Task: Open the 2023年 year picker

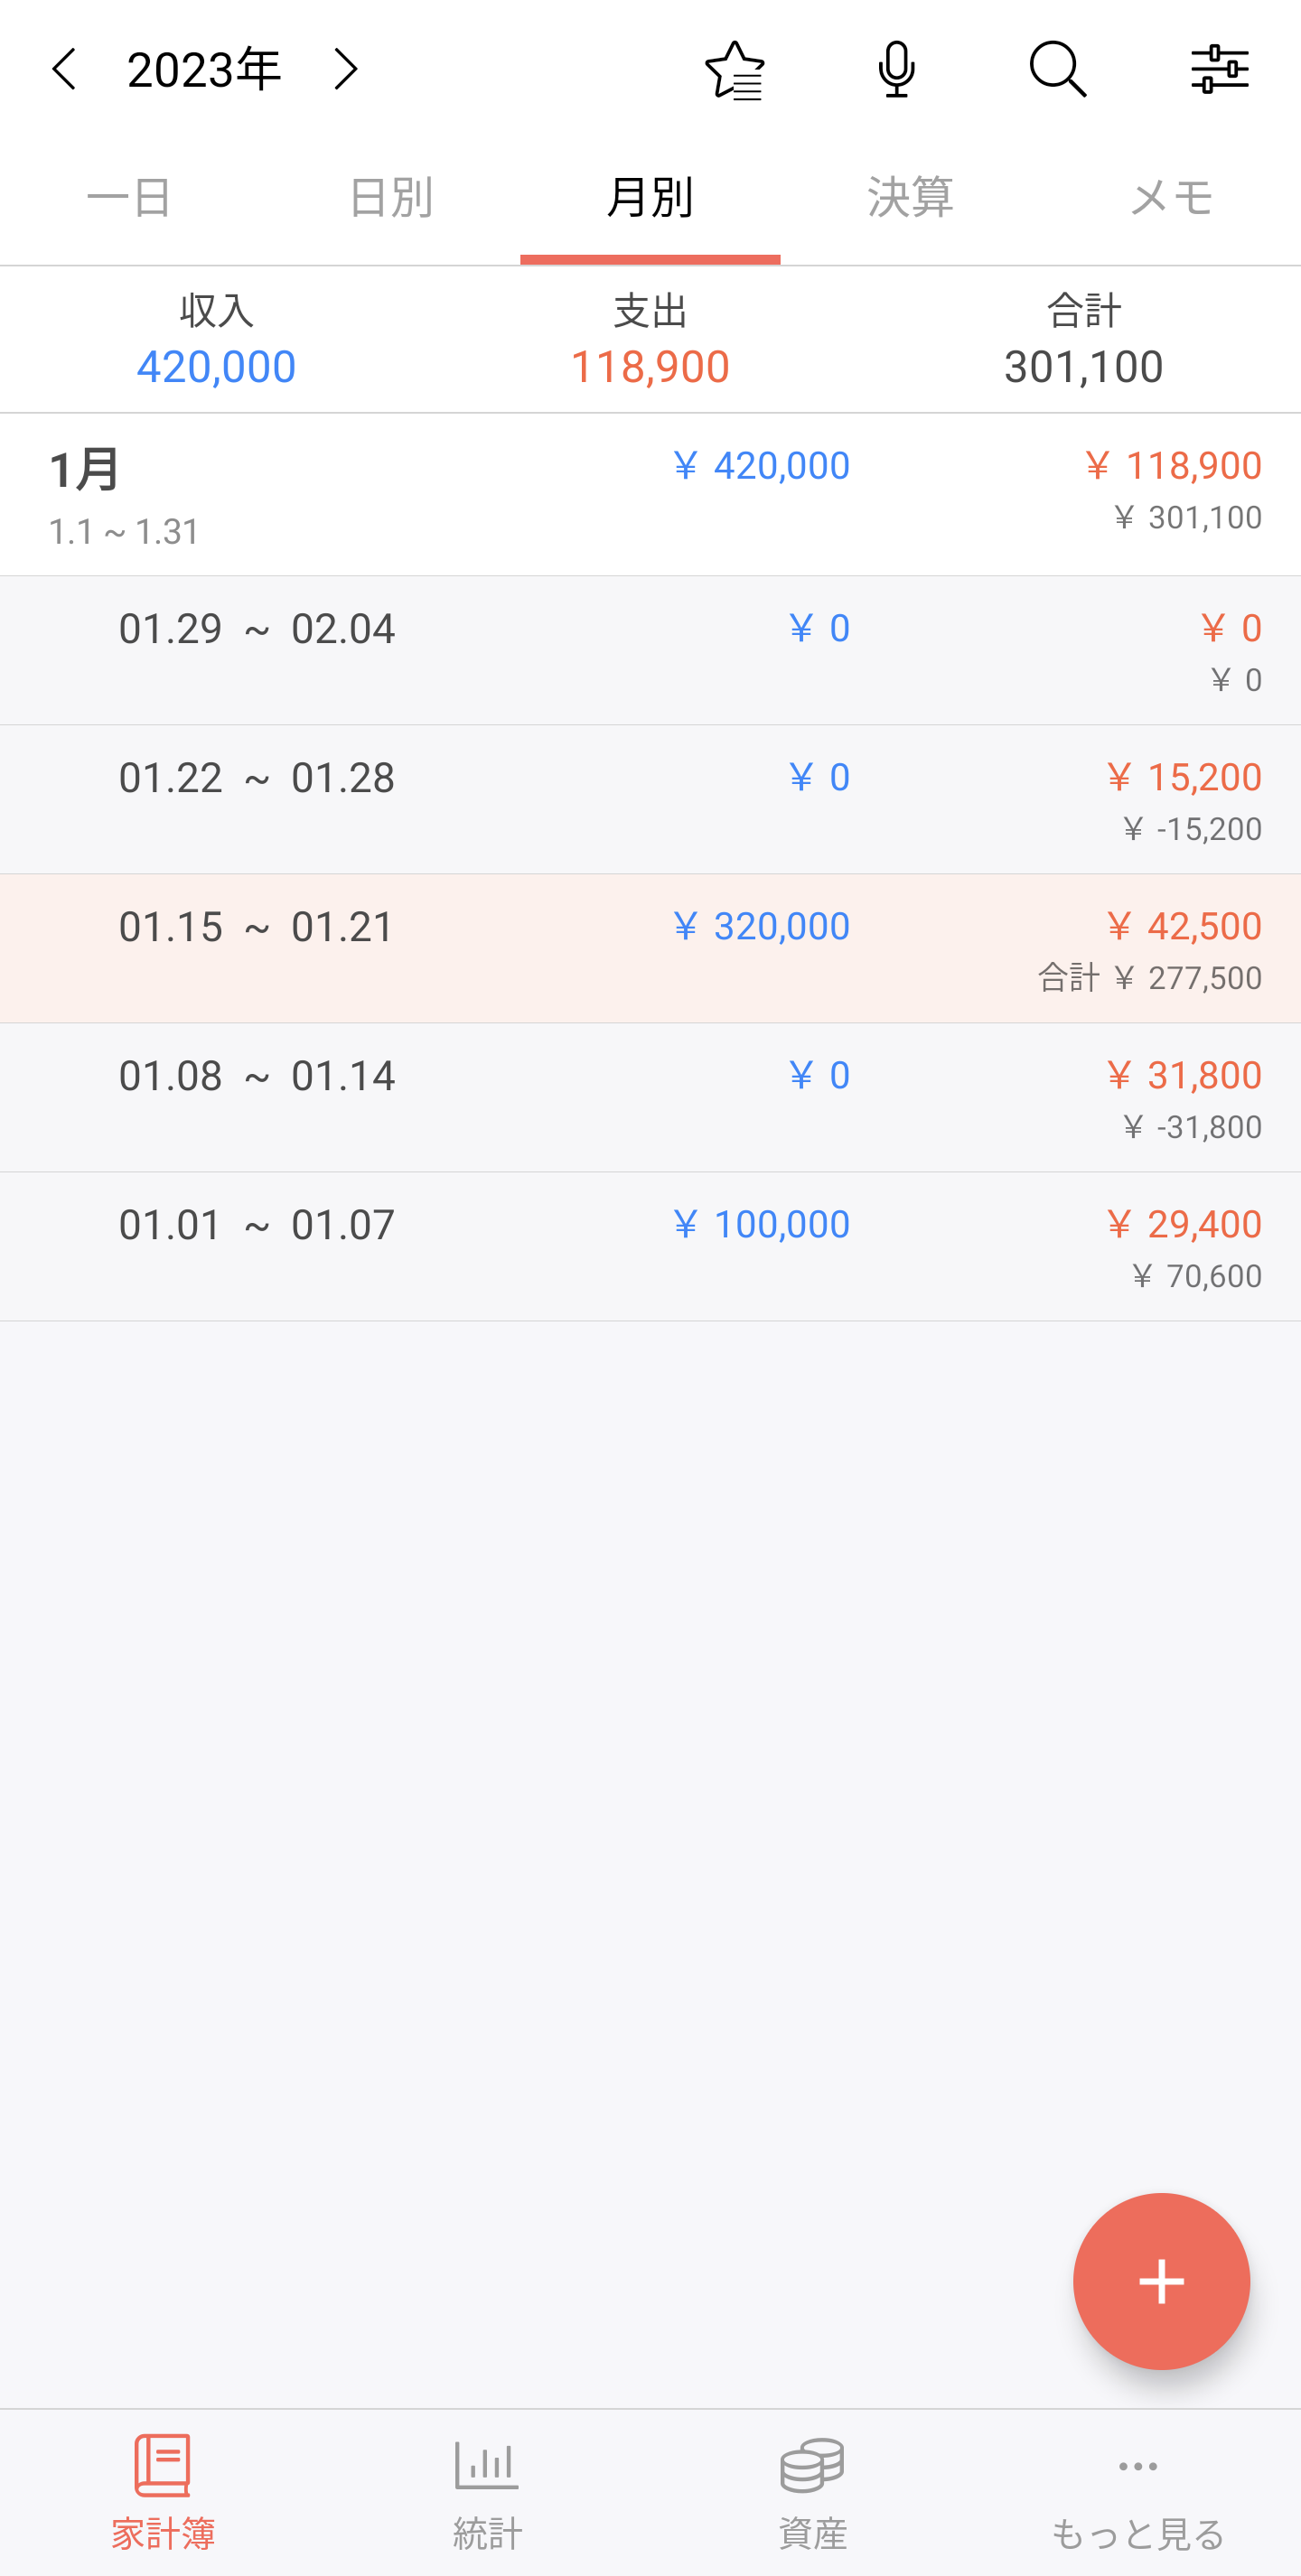Action: click(x=204, y=70)
